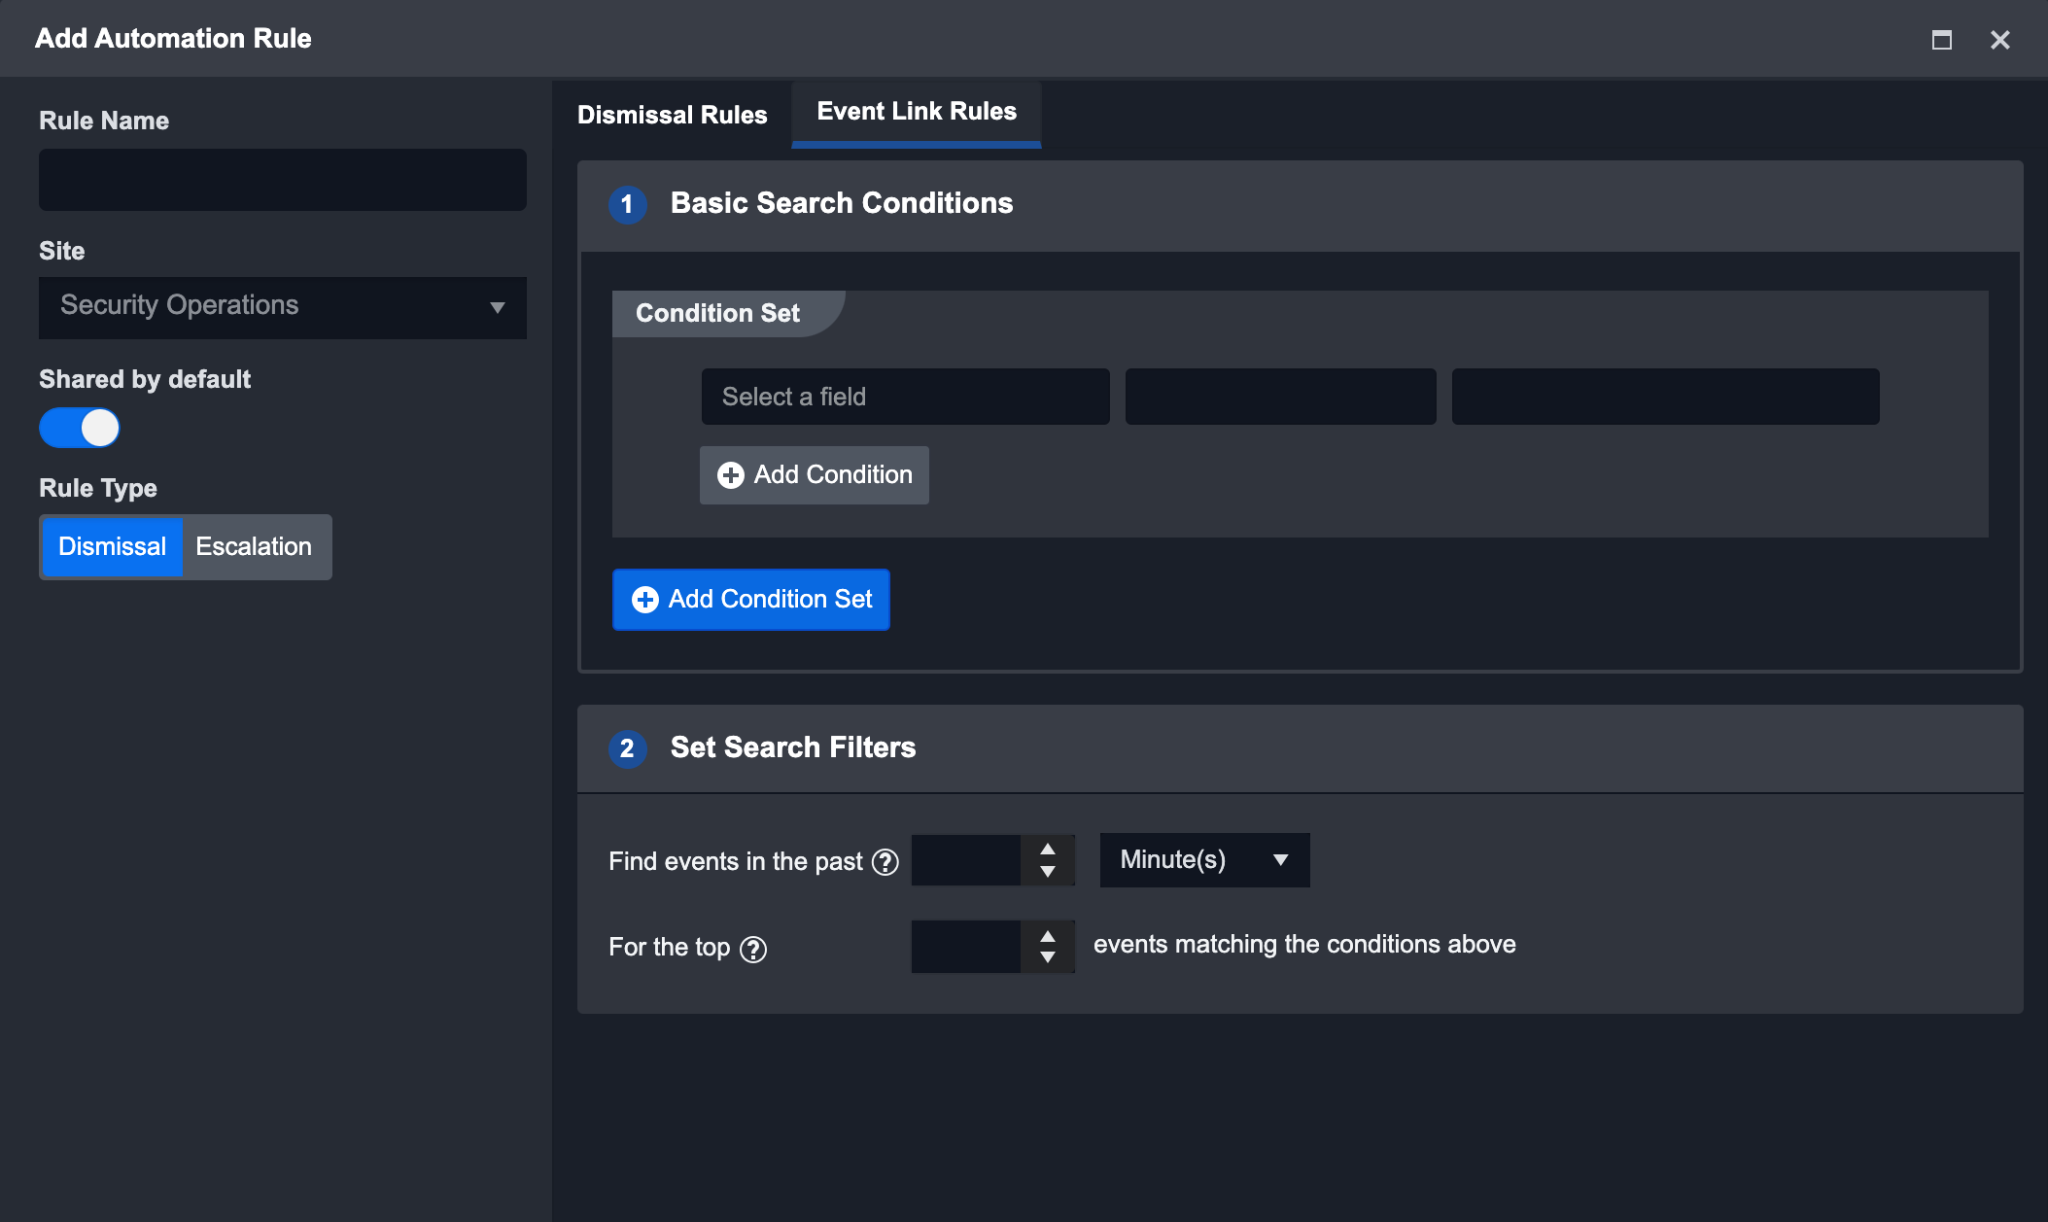
Task: Select Dismissal rule type
Action: click(x=112, y=547)
